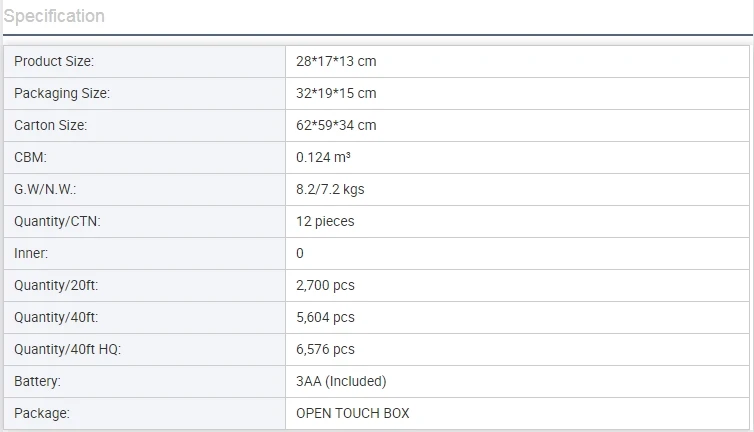This screenshot has height=432, width=754.
Task: Select the Packaging Size label
Action: pyautogui.click(x=62, y=93)
